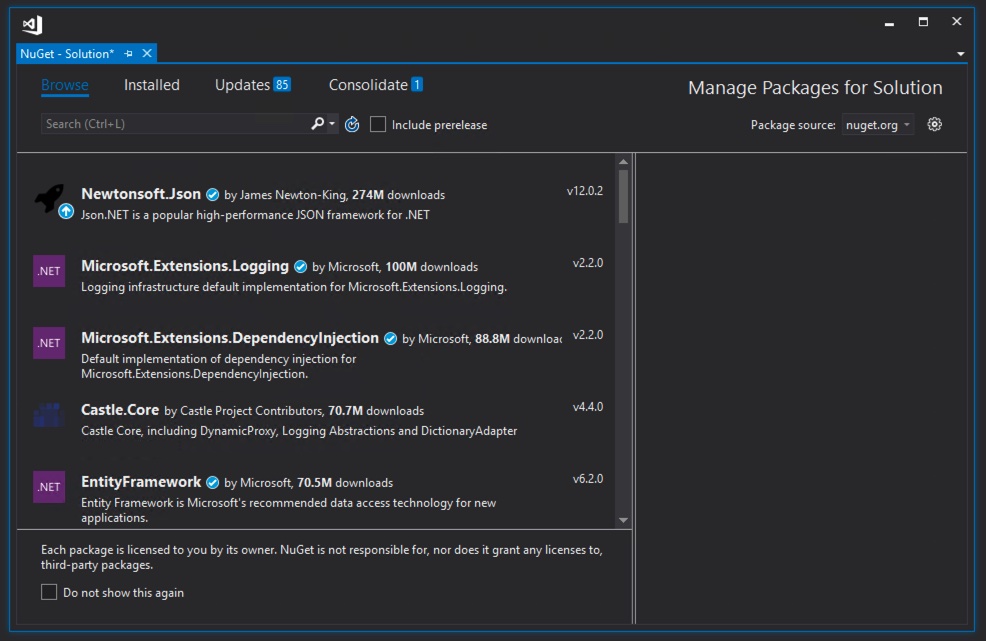
Task: Refresh the package list
Action: (x=352, y=125)
